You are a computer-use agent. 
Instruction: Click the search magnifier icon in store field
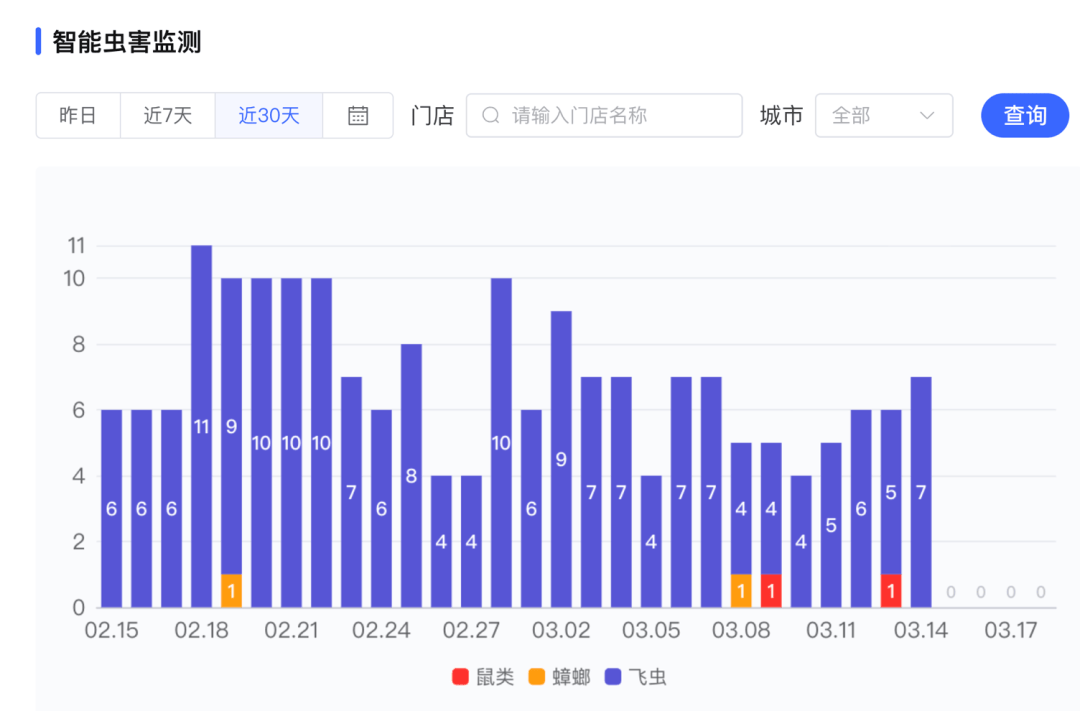490,115
